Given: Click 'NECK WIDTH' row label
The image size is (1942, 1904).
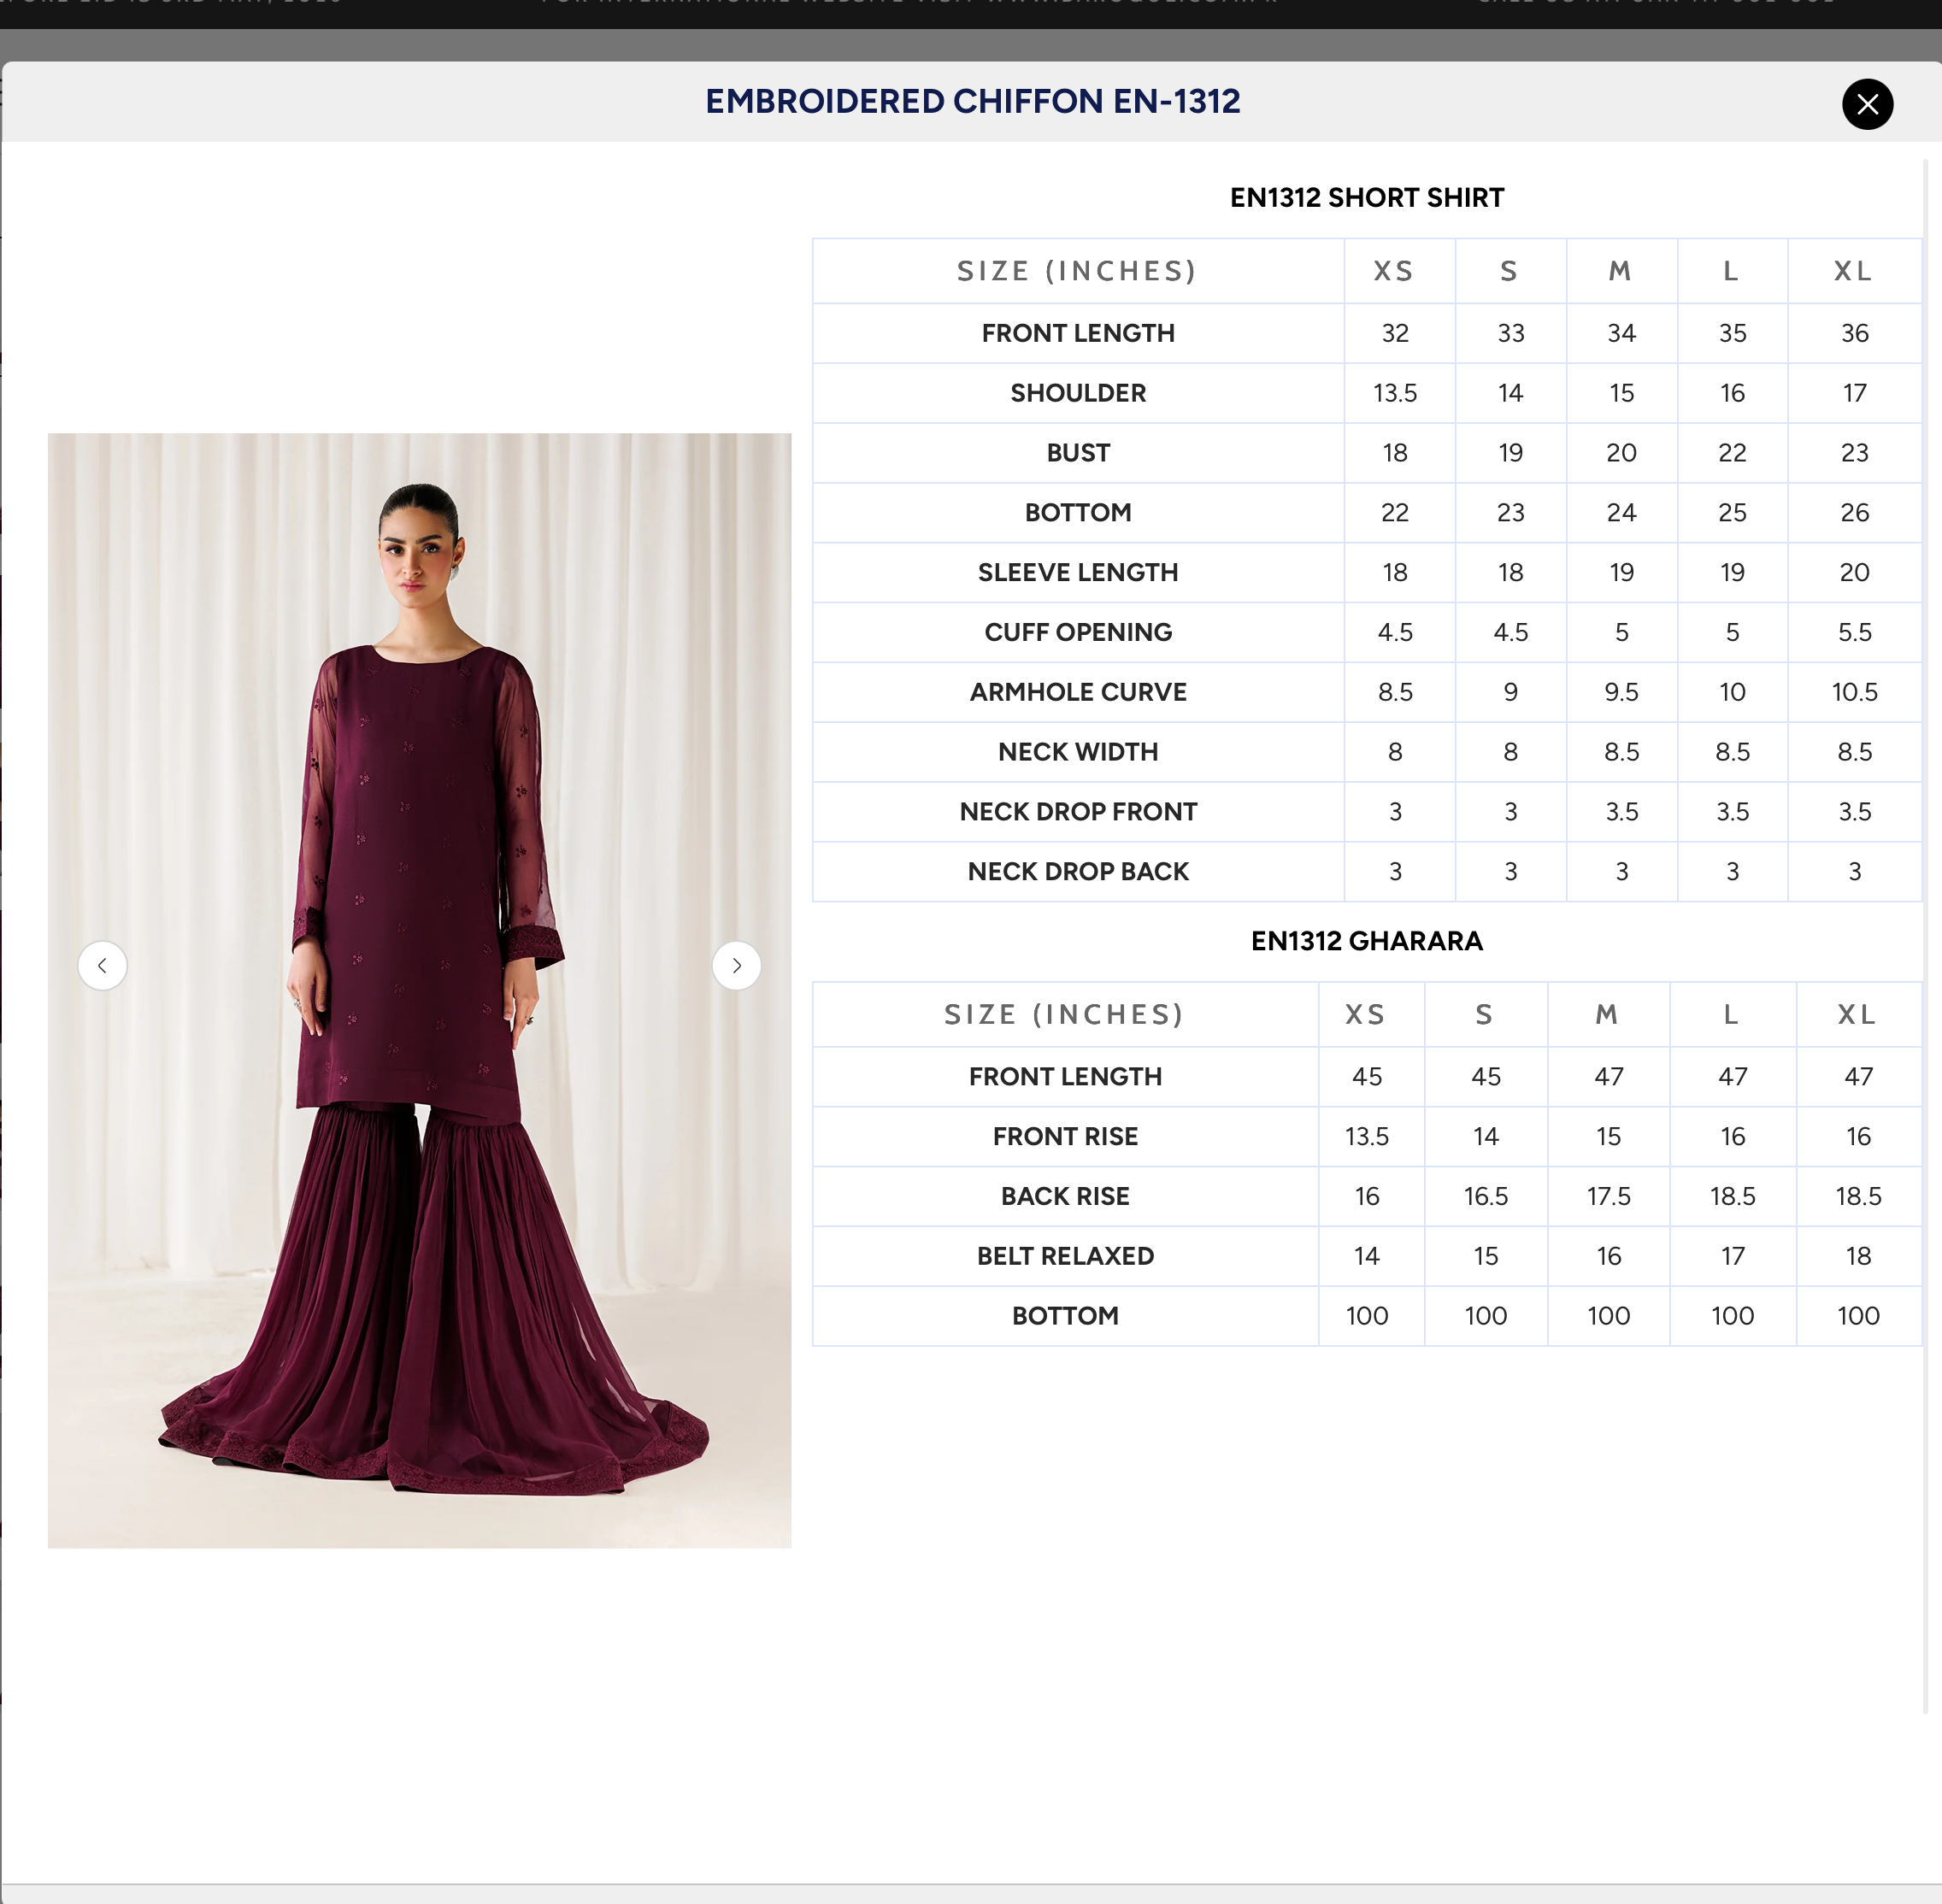Looking at the screenshot, I should click(x=1078, y=752).
